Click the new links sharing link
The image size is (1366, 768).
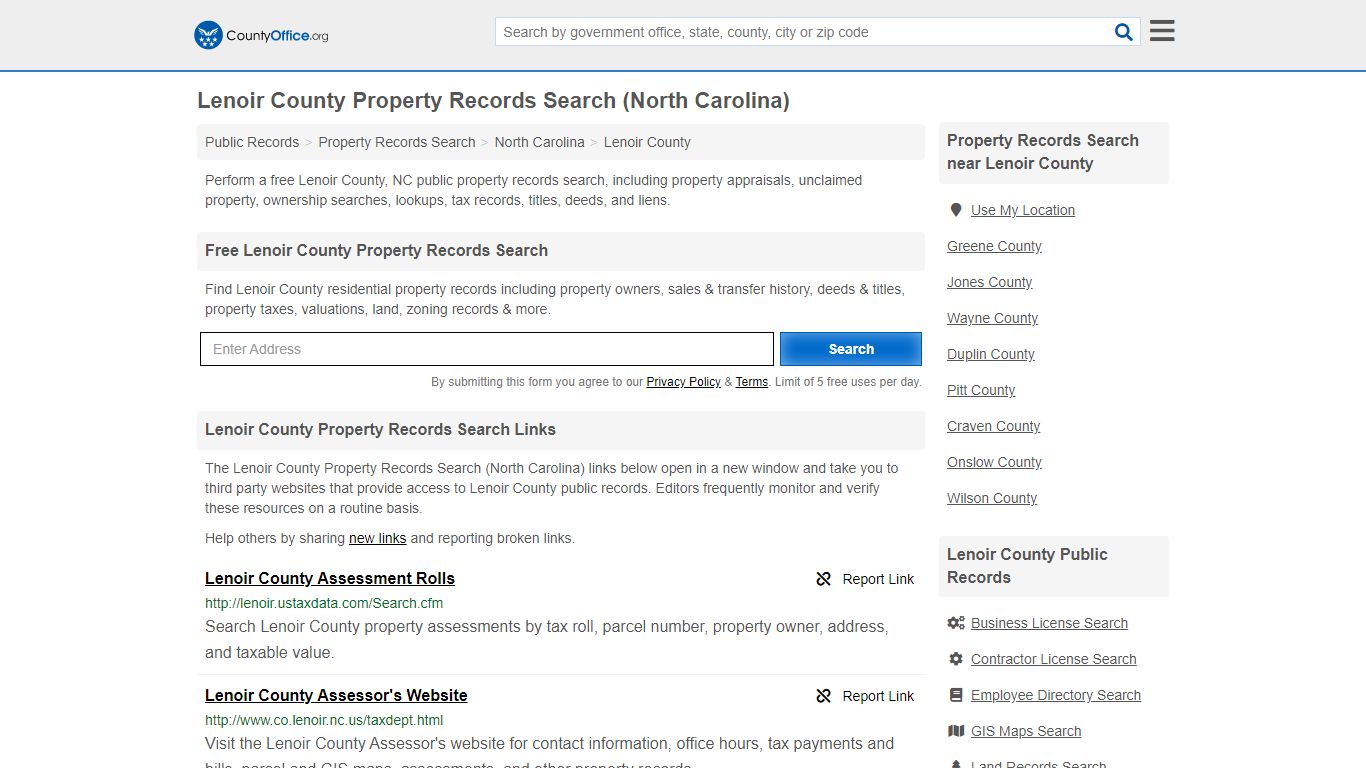click(377, 538)
